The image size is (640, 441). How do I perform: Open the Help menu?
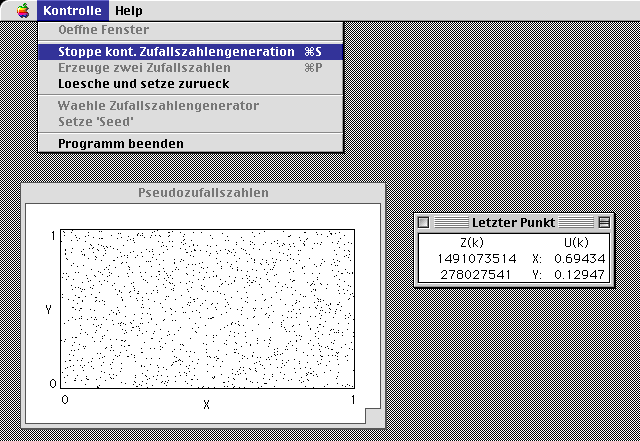tap(129, 11)
